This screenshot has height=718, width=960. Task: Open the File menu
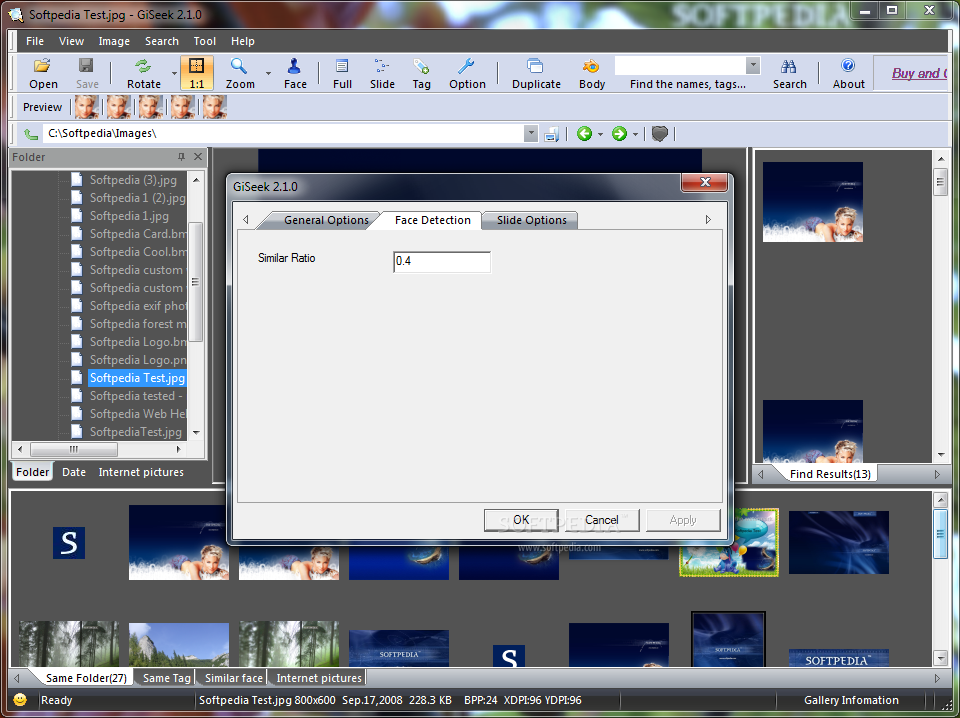35,41
